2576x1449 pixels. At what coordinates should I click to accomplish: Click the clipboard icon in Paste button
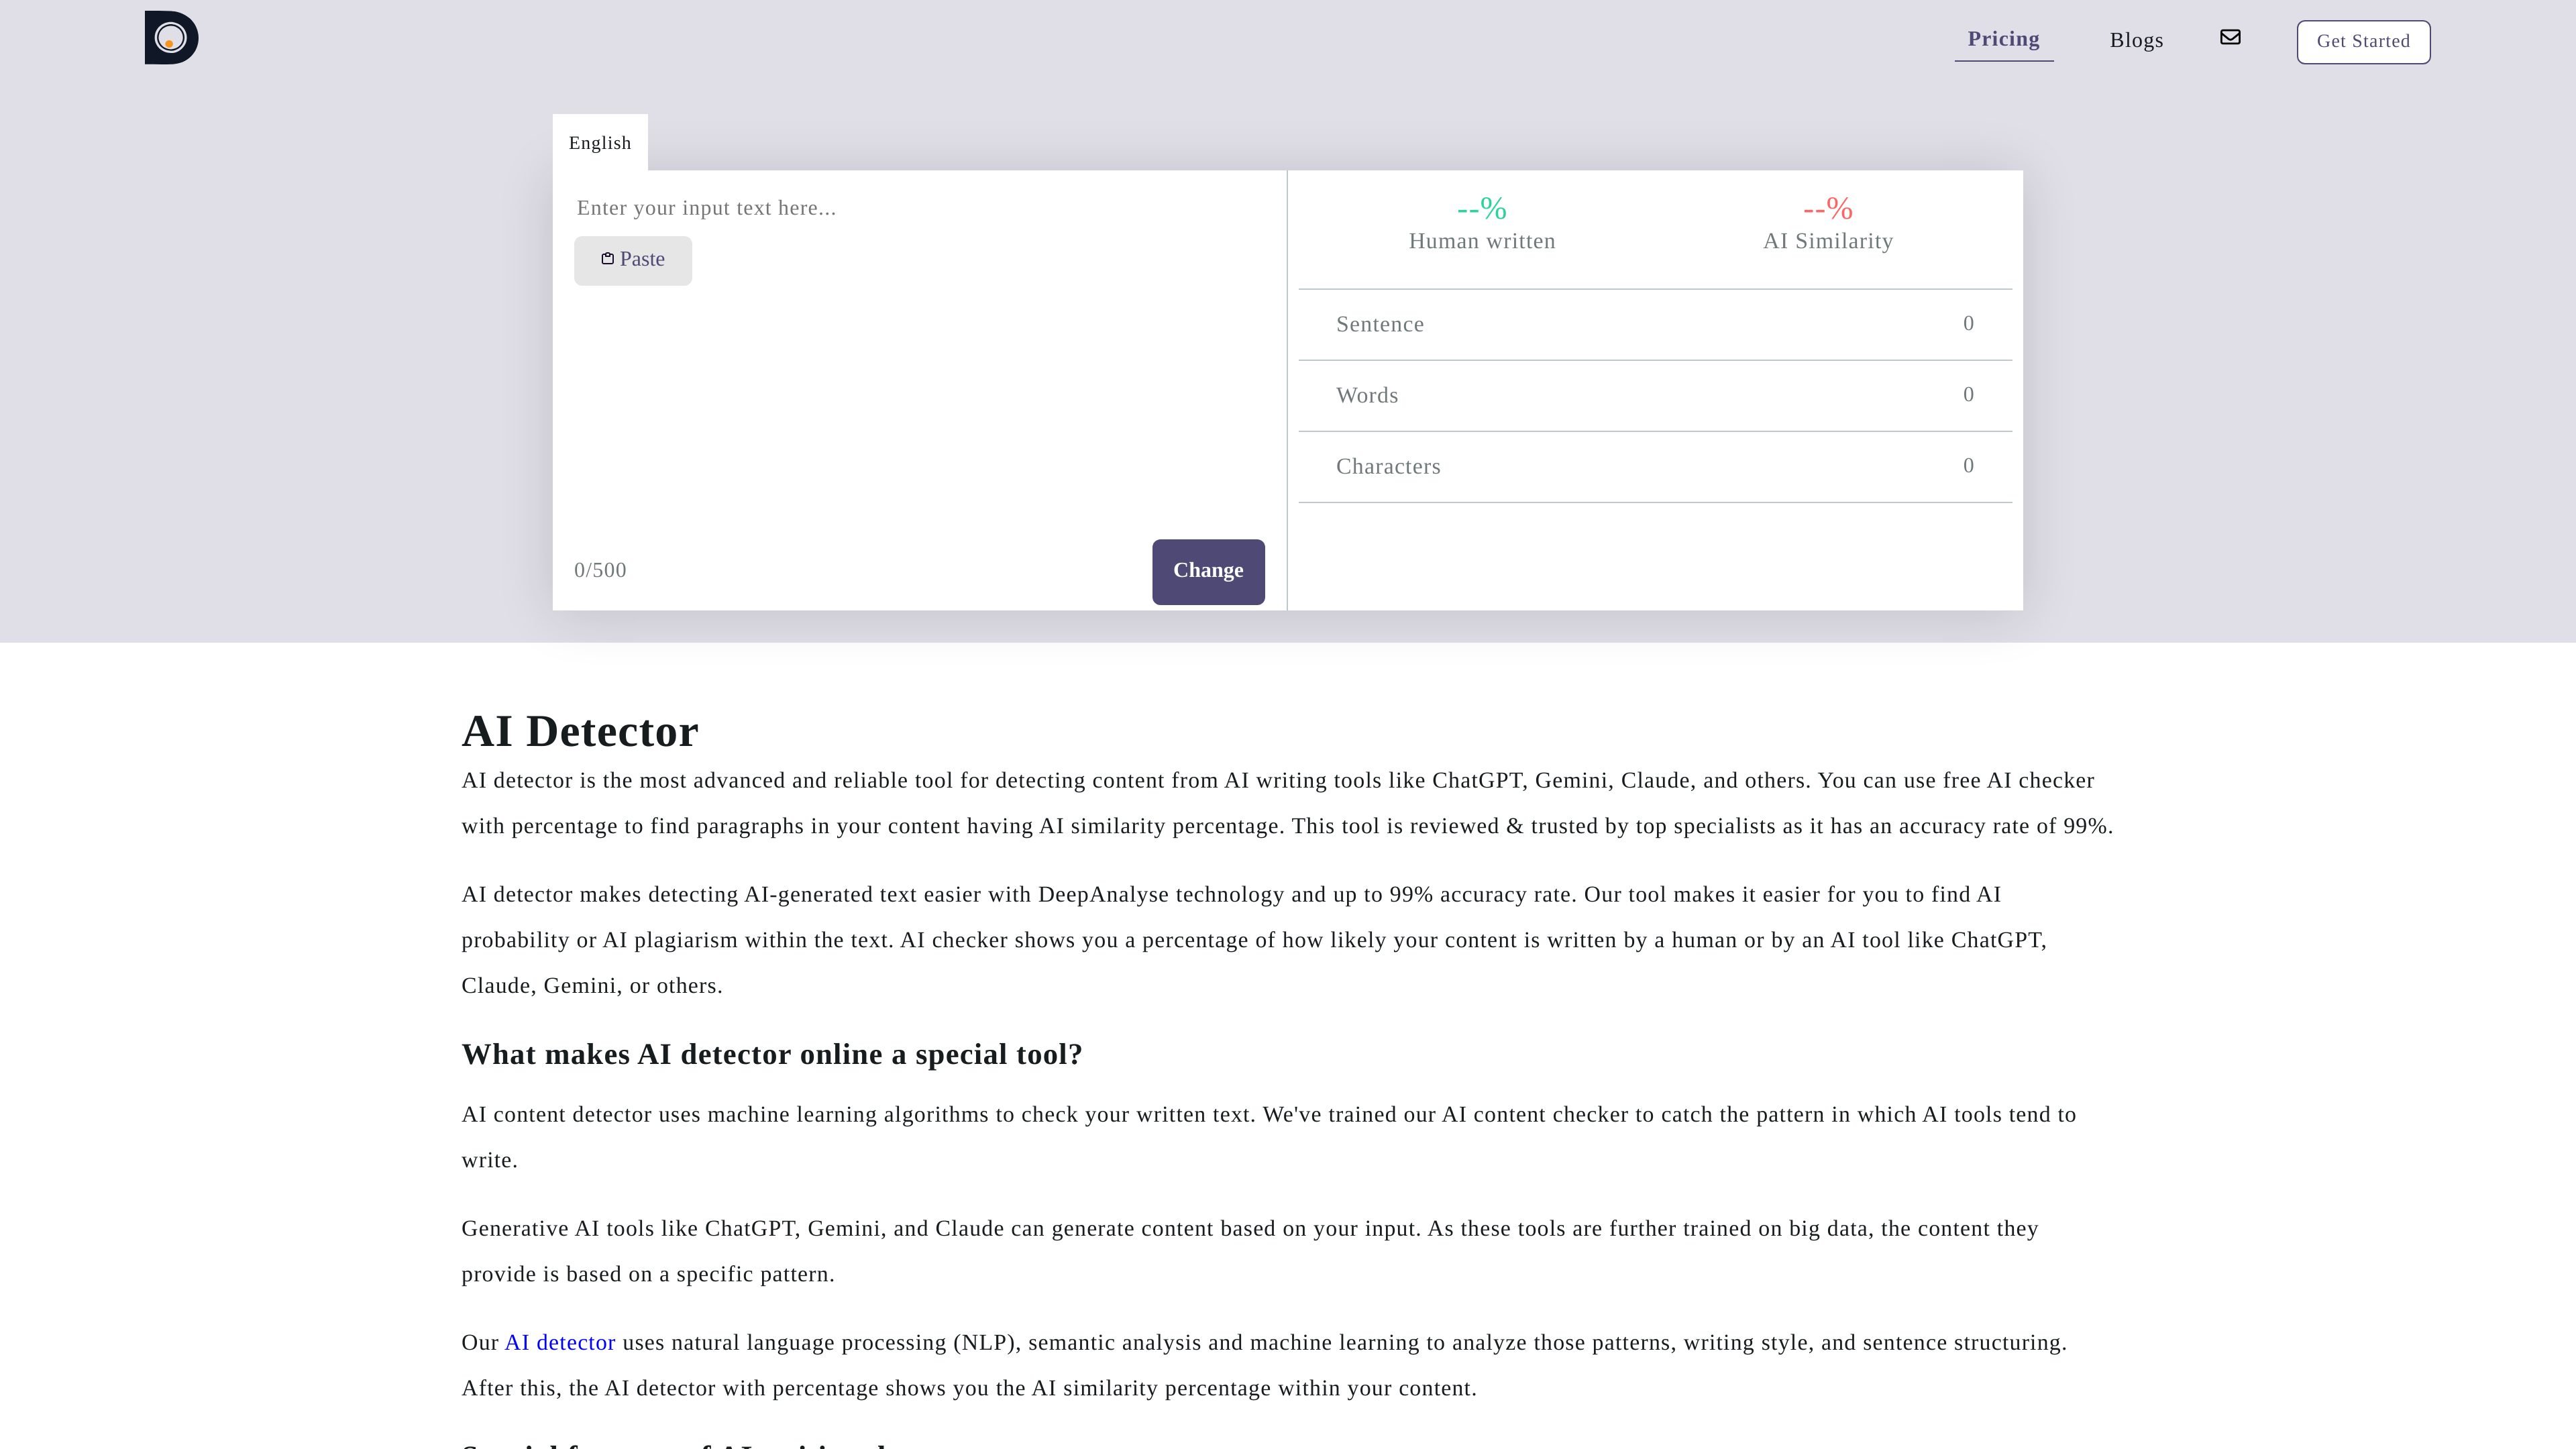click(607, 259)
